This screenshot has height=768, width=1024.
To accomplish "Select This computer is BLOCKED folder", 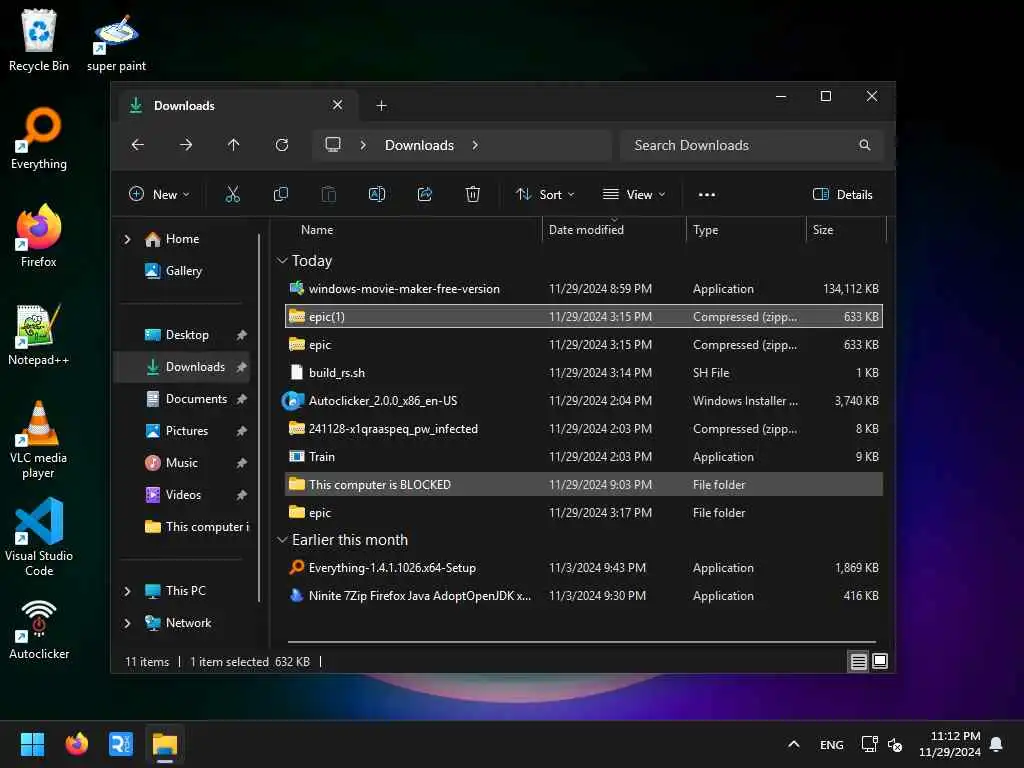I will click(584, 485).
